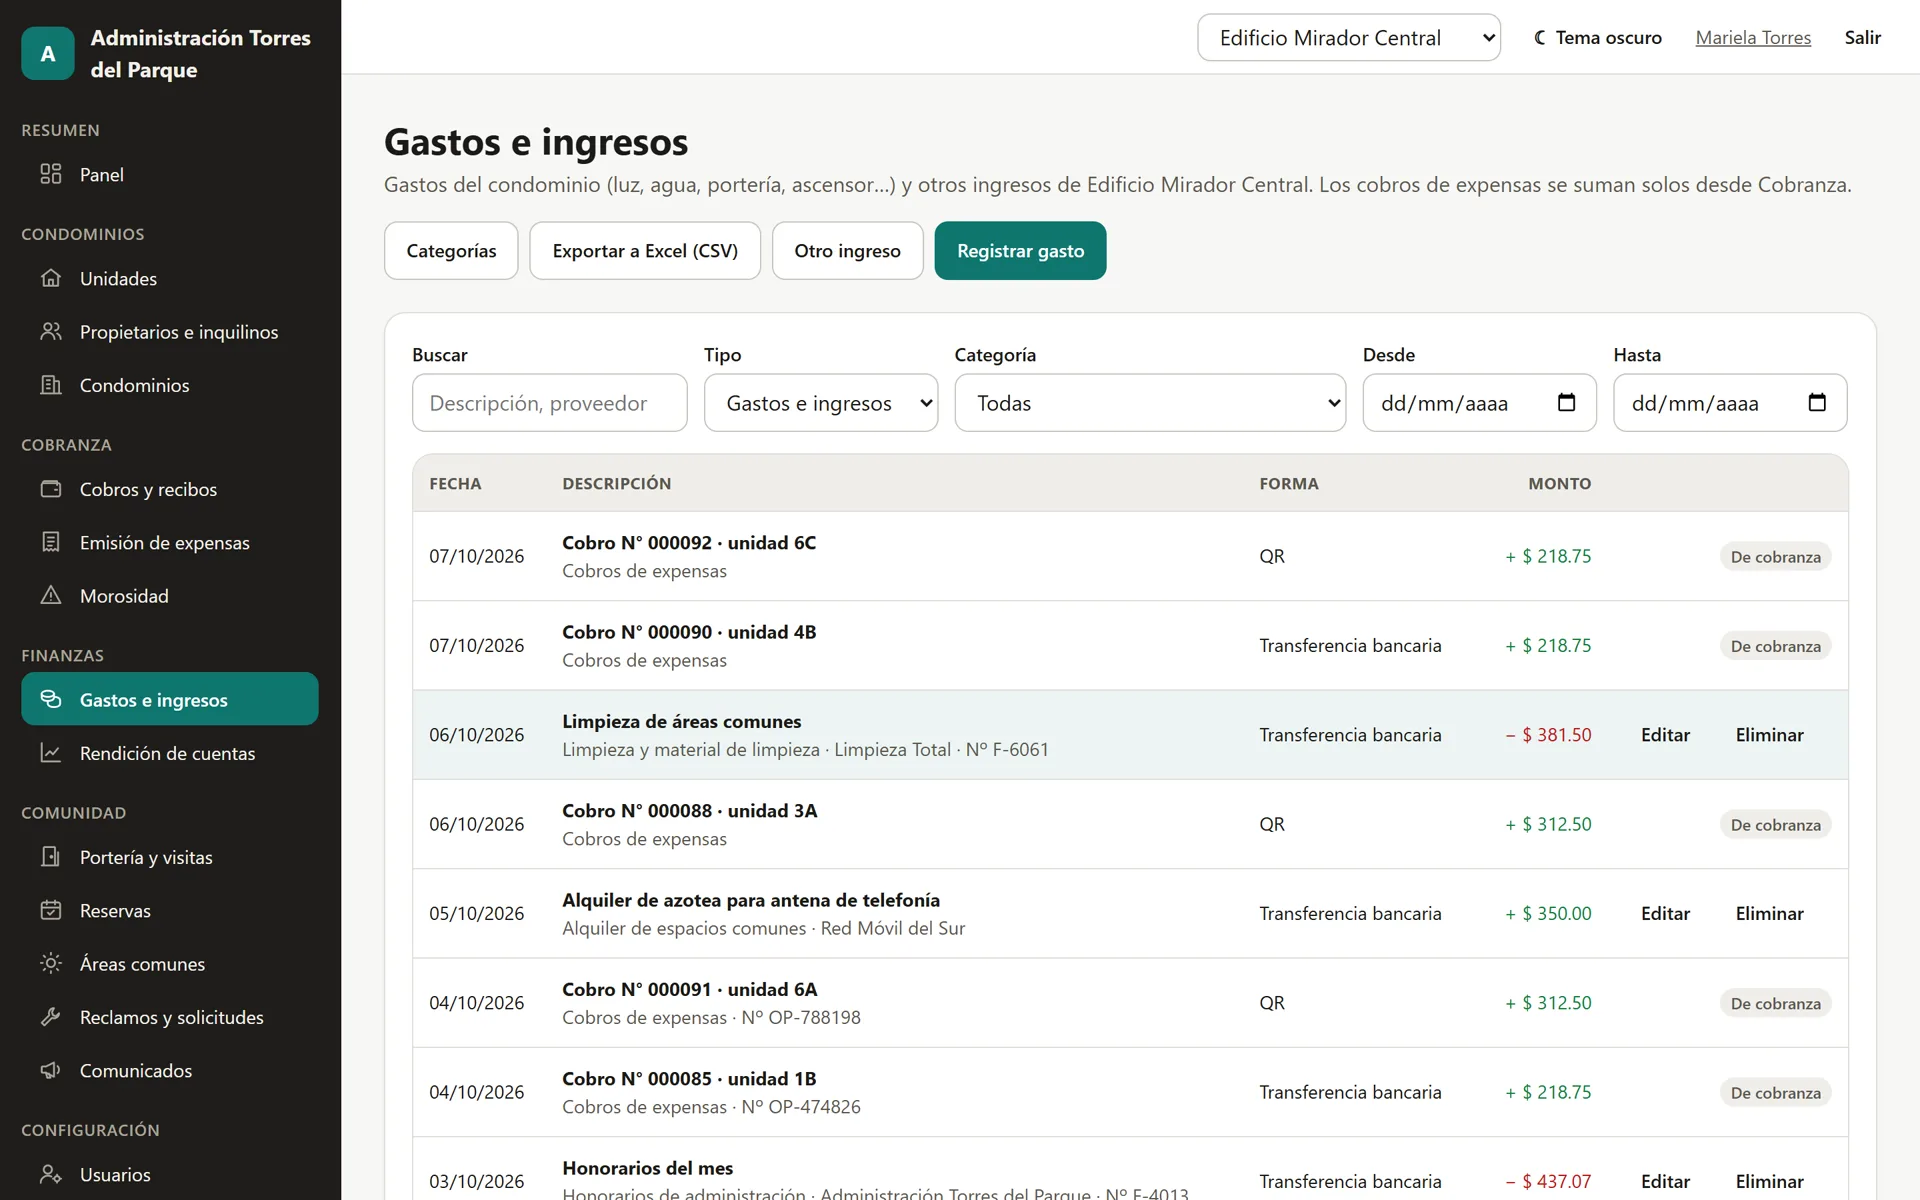Toggle Tema oscuro dark theme
The image size is (1920, 1200).
pyautogui.click(x=1598, y=38)
